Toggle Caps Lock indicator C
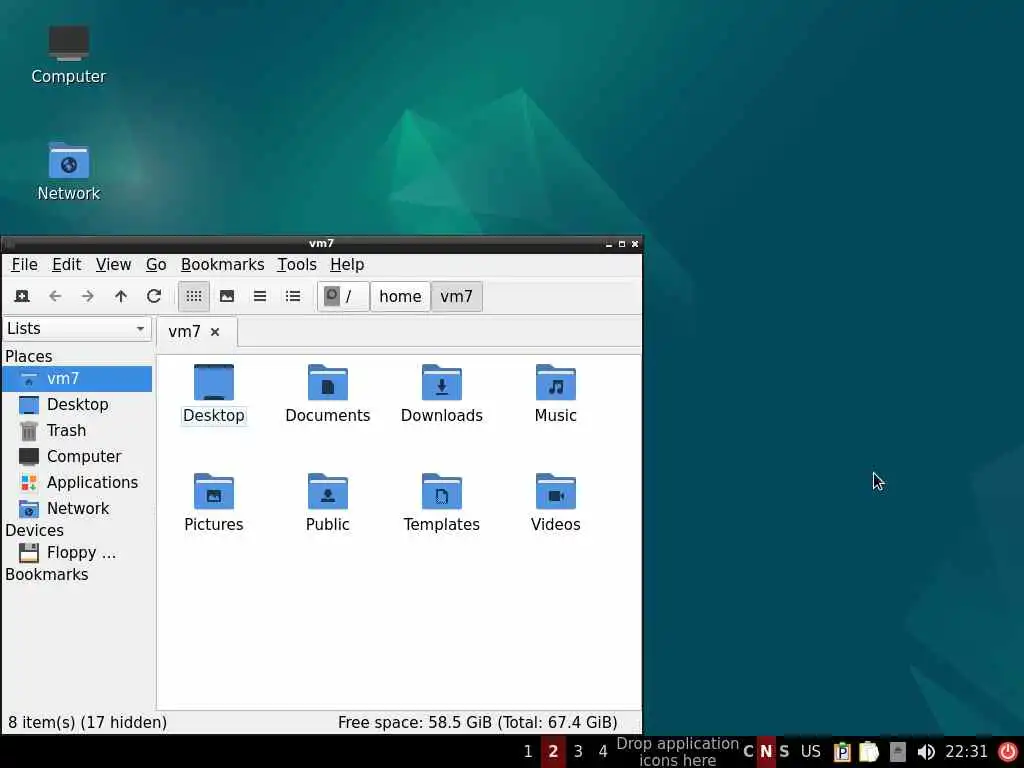The height and width of the screenshot is (768, 1024). point(748,752)
